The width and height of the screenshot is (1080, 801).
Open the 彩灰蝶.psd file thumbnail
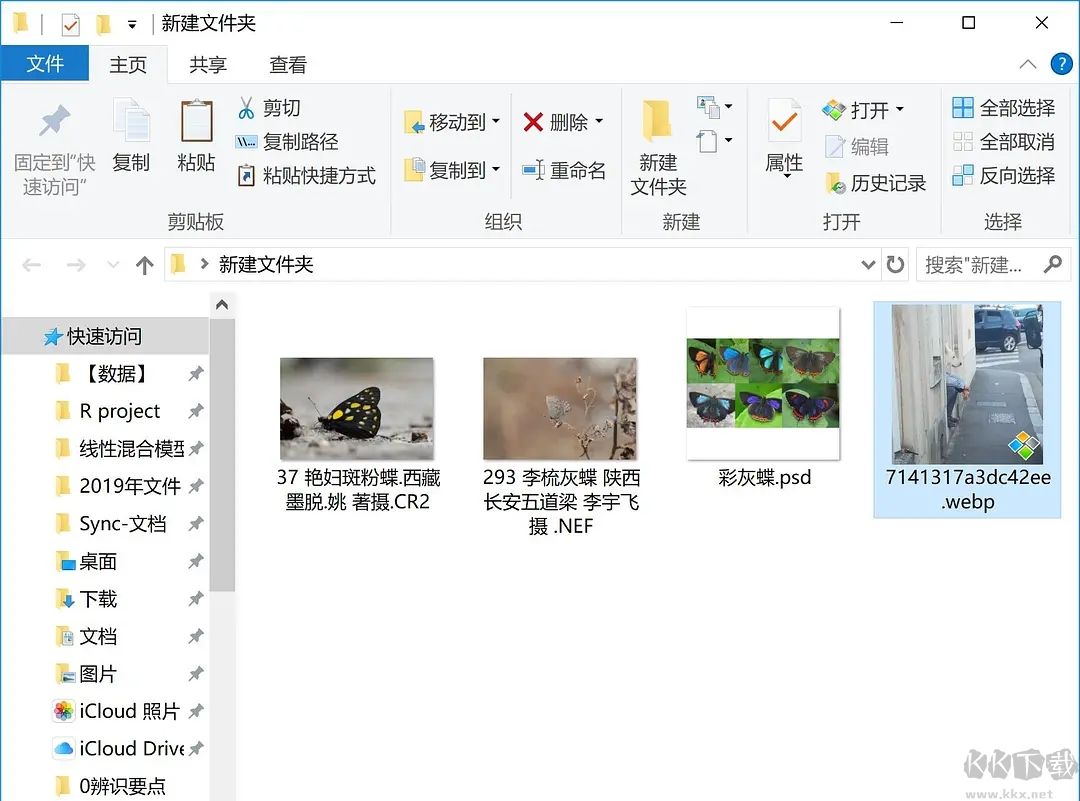pyautogui.click(x=762, y=384)
